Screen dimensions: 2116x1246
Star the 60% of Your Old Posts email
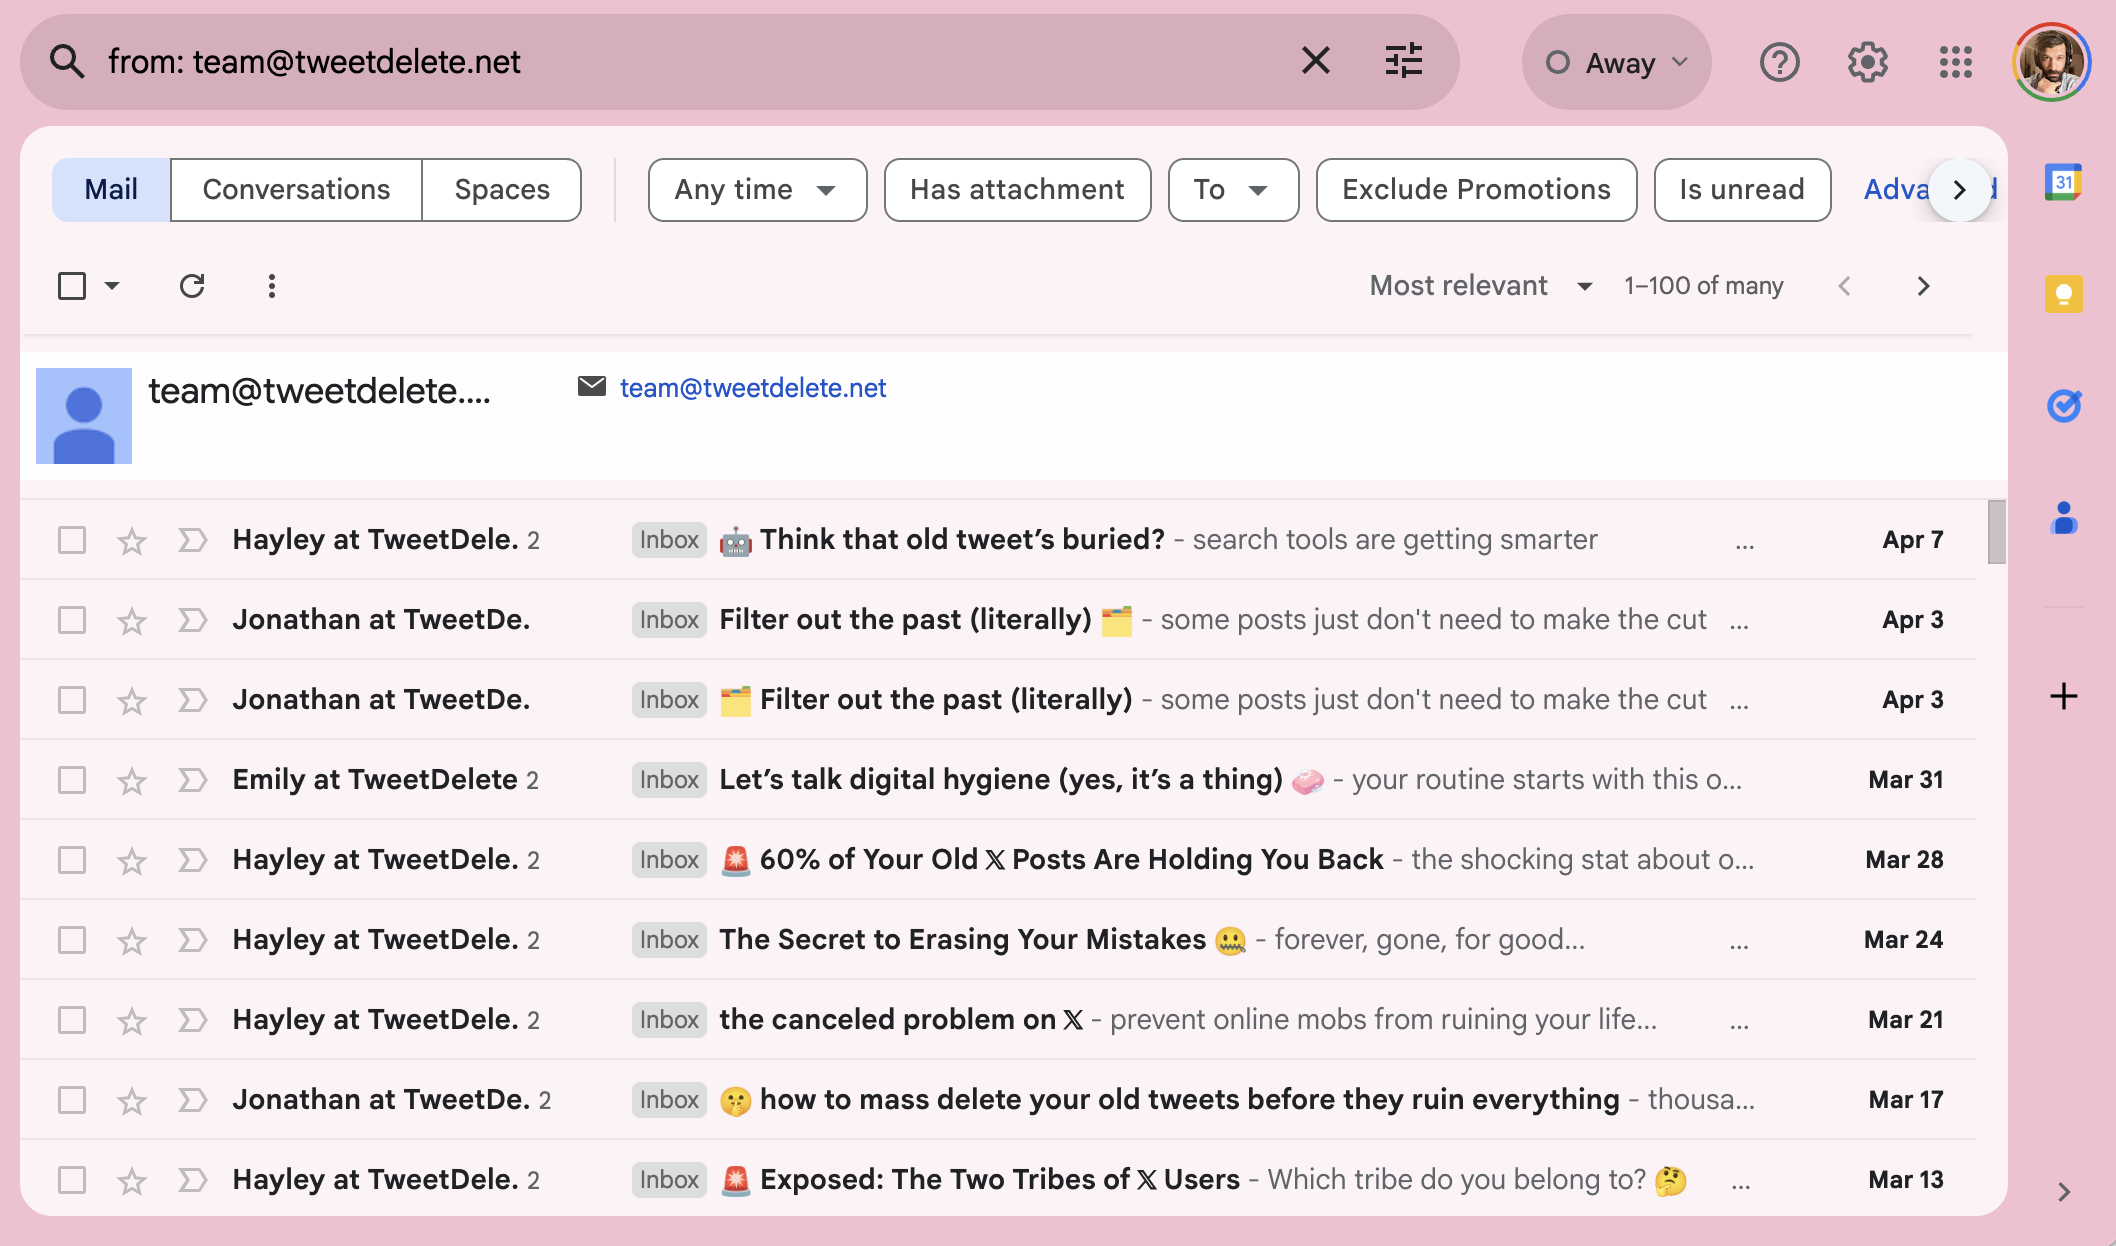tap(132, 861)
